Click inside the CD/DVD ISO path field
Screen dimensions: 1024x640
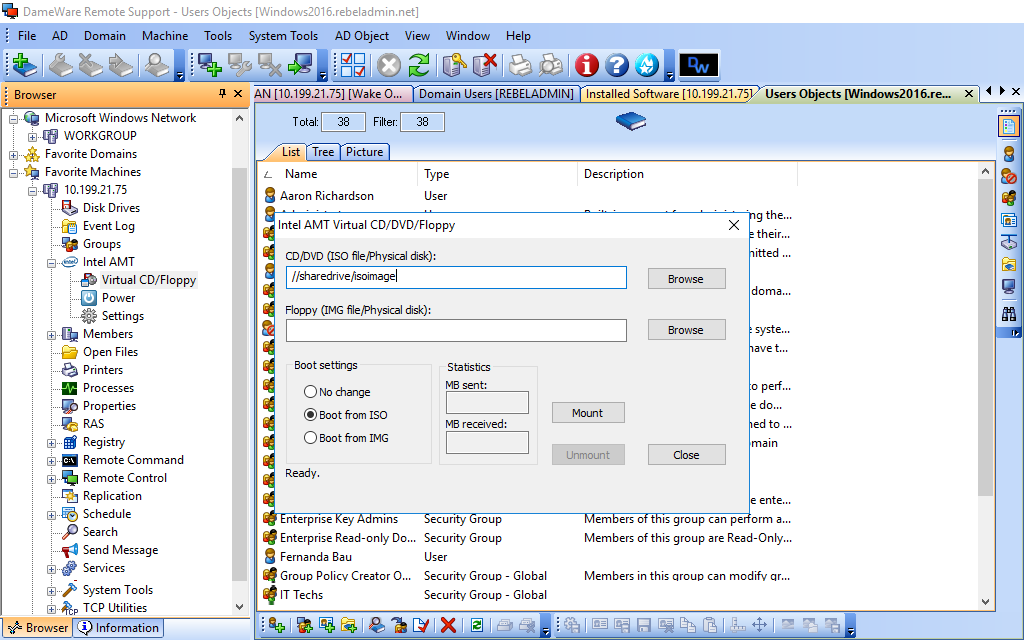pos(455,277)
